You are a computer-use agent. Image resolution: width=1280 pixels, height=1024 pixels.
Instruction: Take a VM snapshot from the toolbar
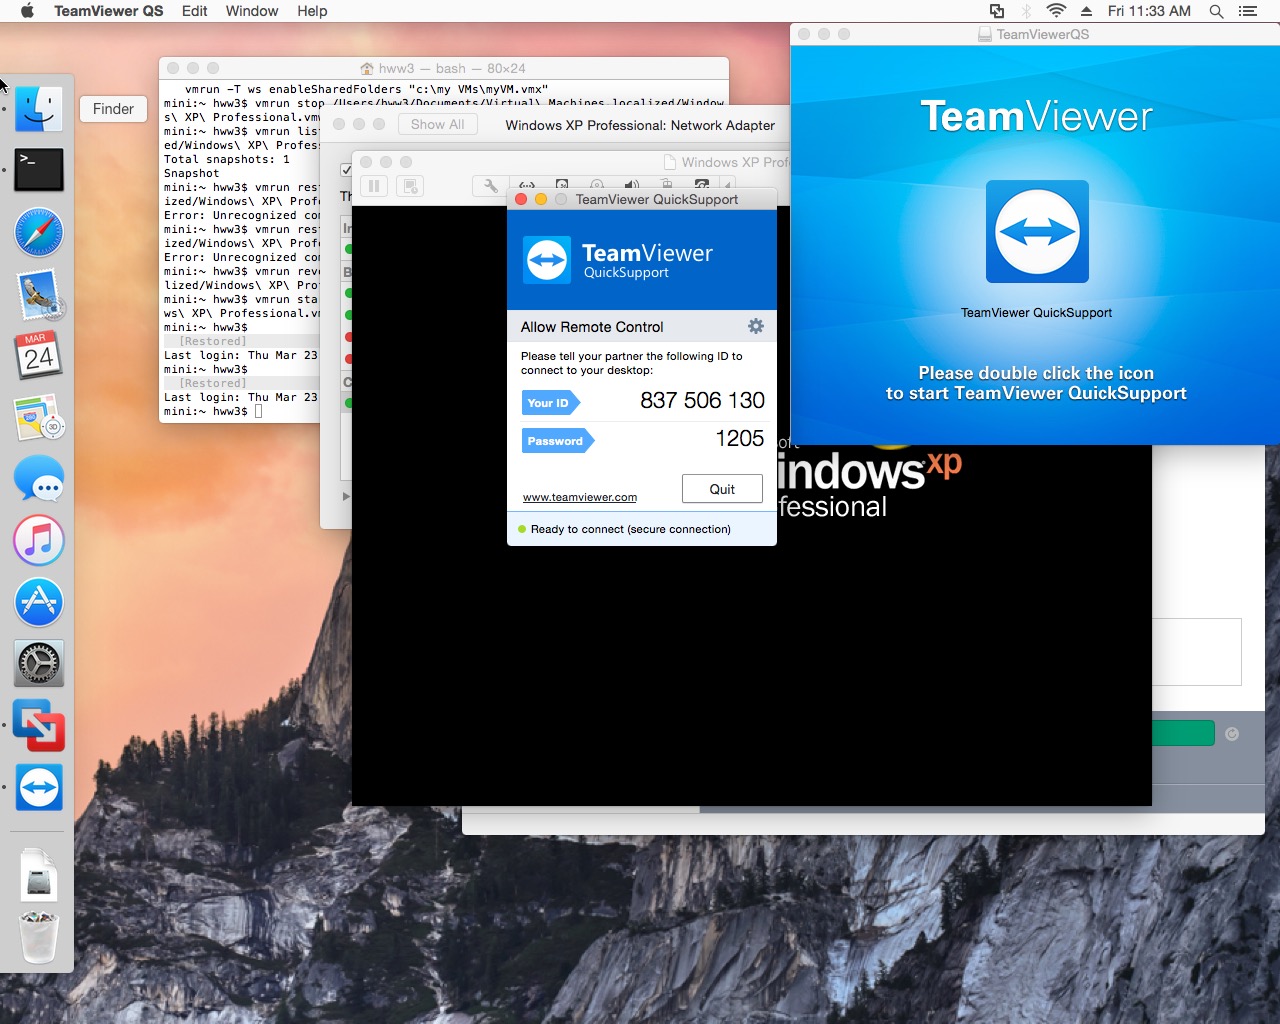coord(409,186)
